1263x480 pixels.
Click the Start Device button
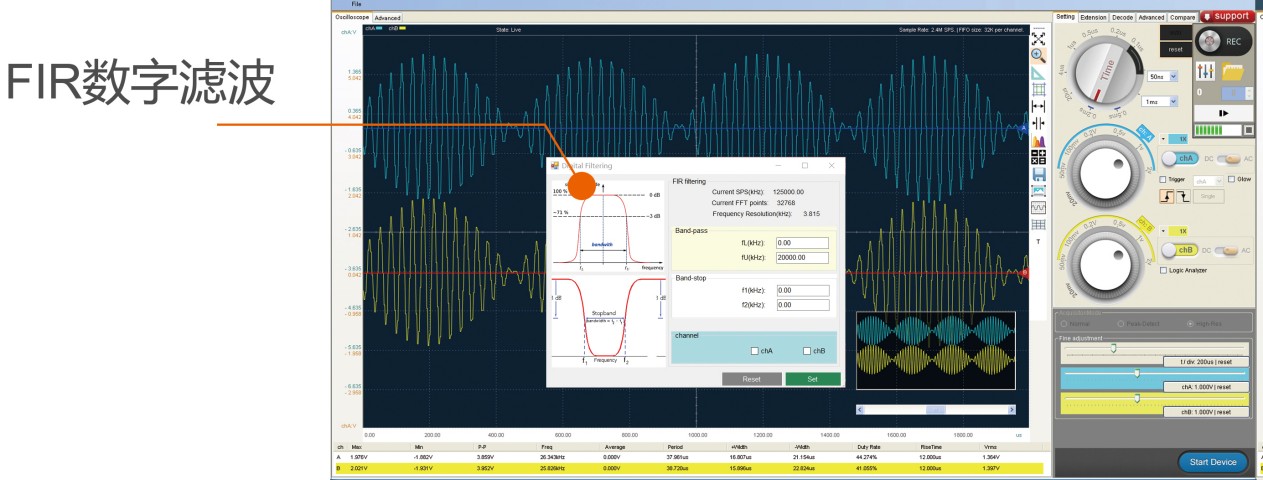click(x=1213, y=461)
